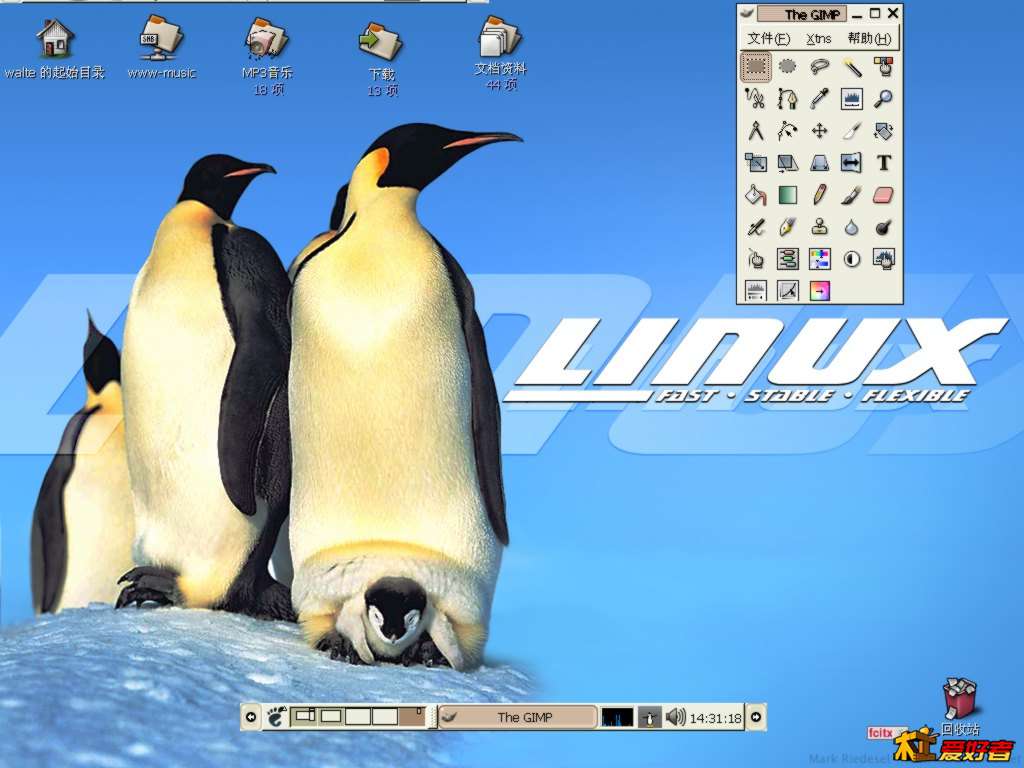Image resolution: width=1024 pixels, height=768 pixels.
Task: Pick the Bucket Fill tool
Action: 756,195
